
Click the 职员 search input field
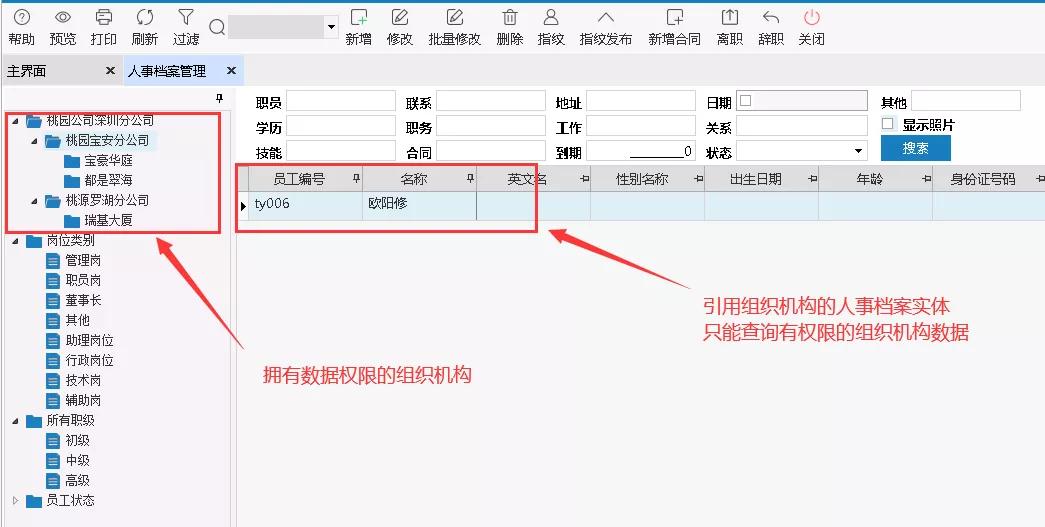click(341, 101)
